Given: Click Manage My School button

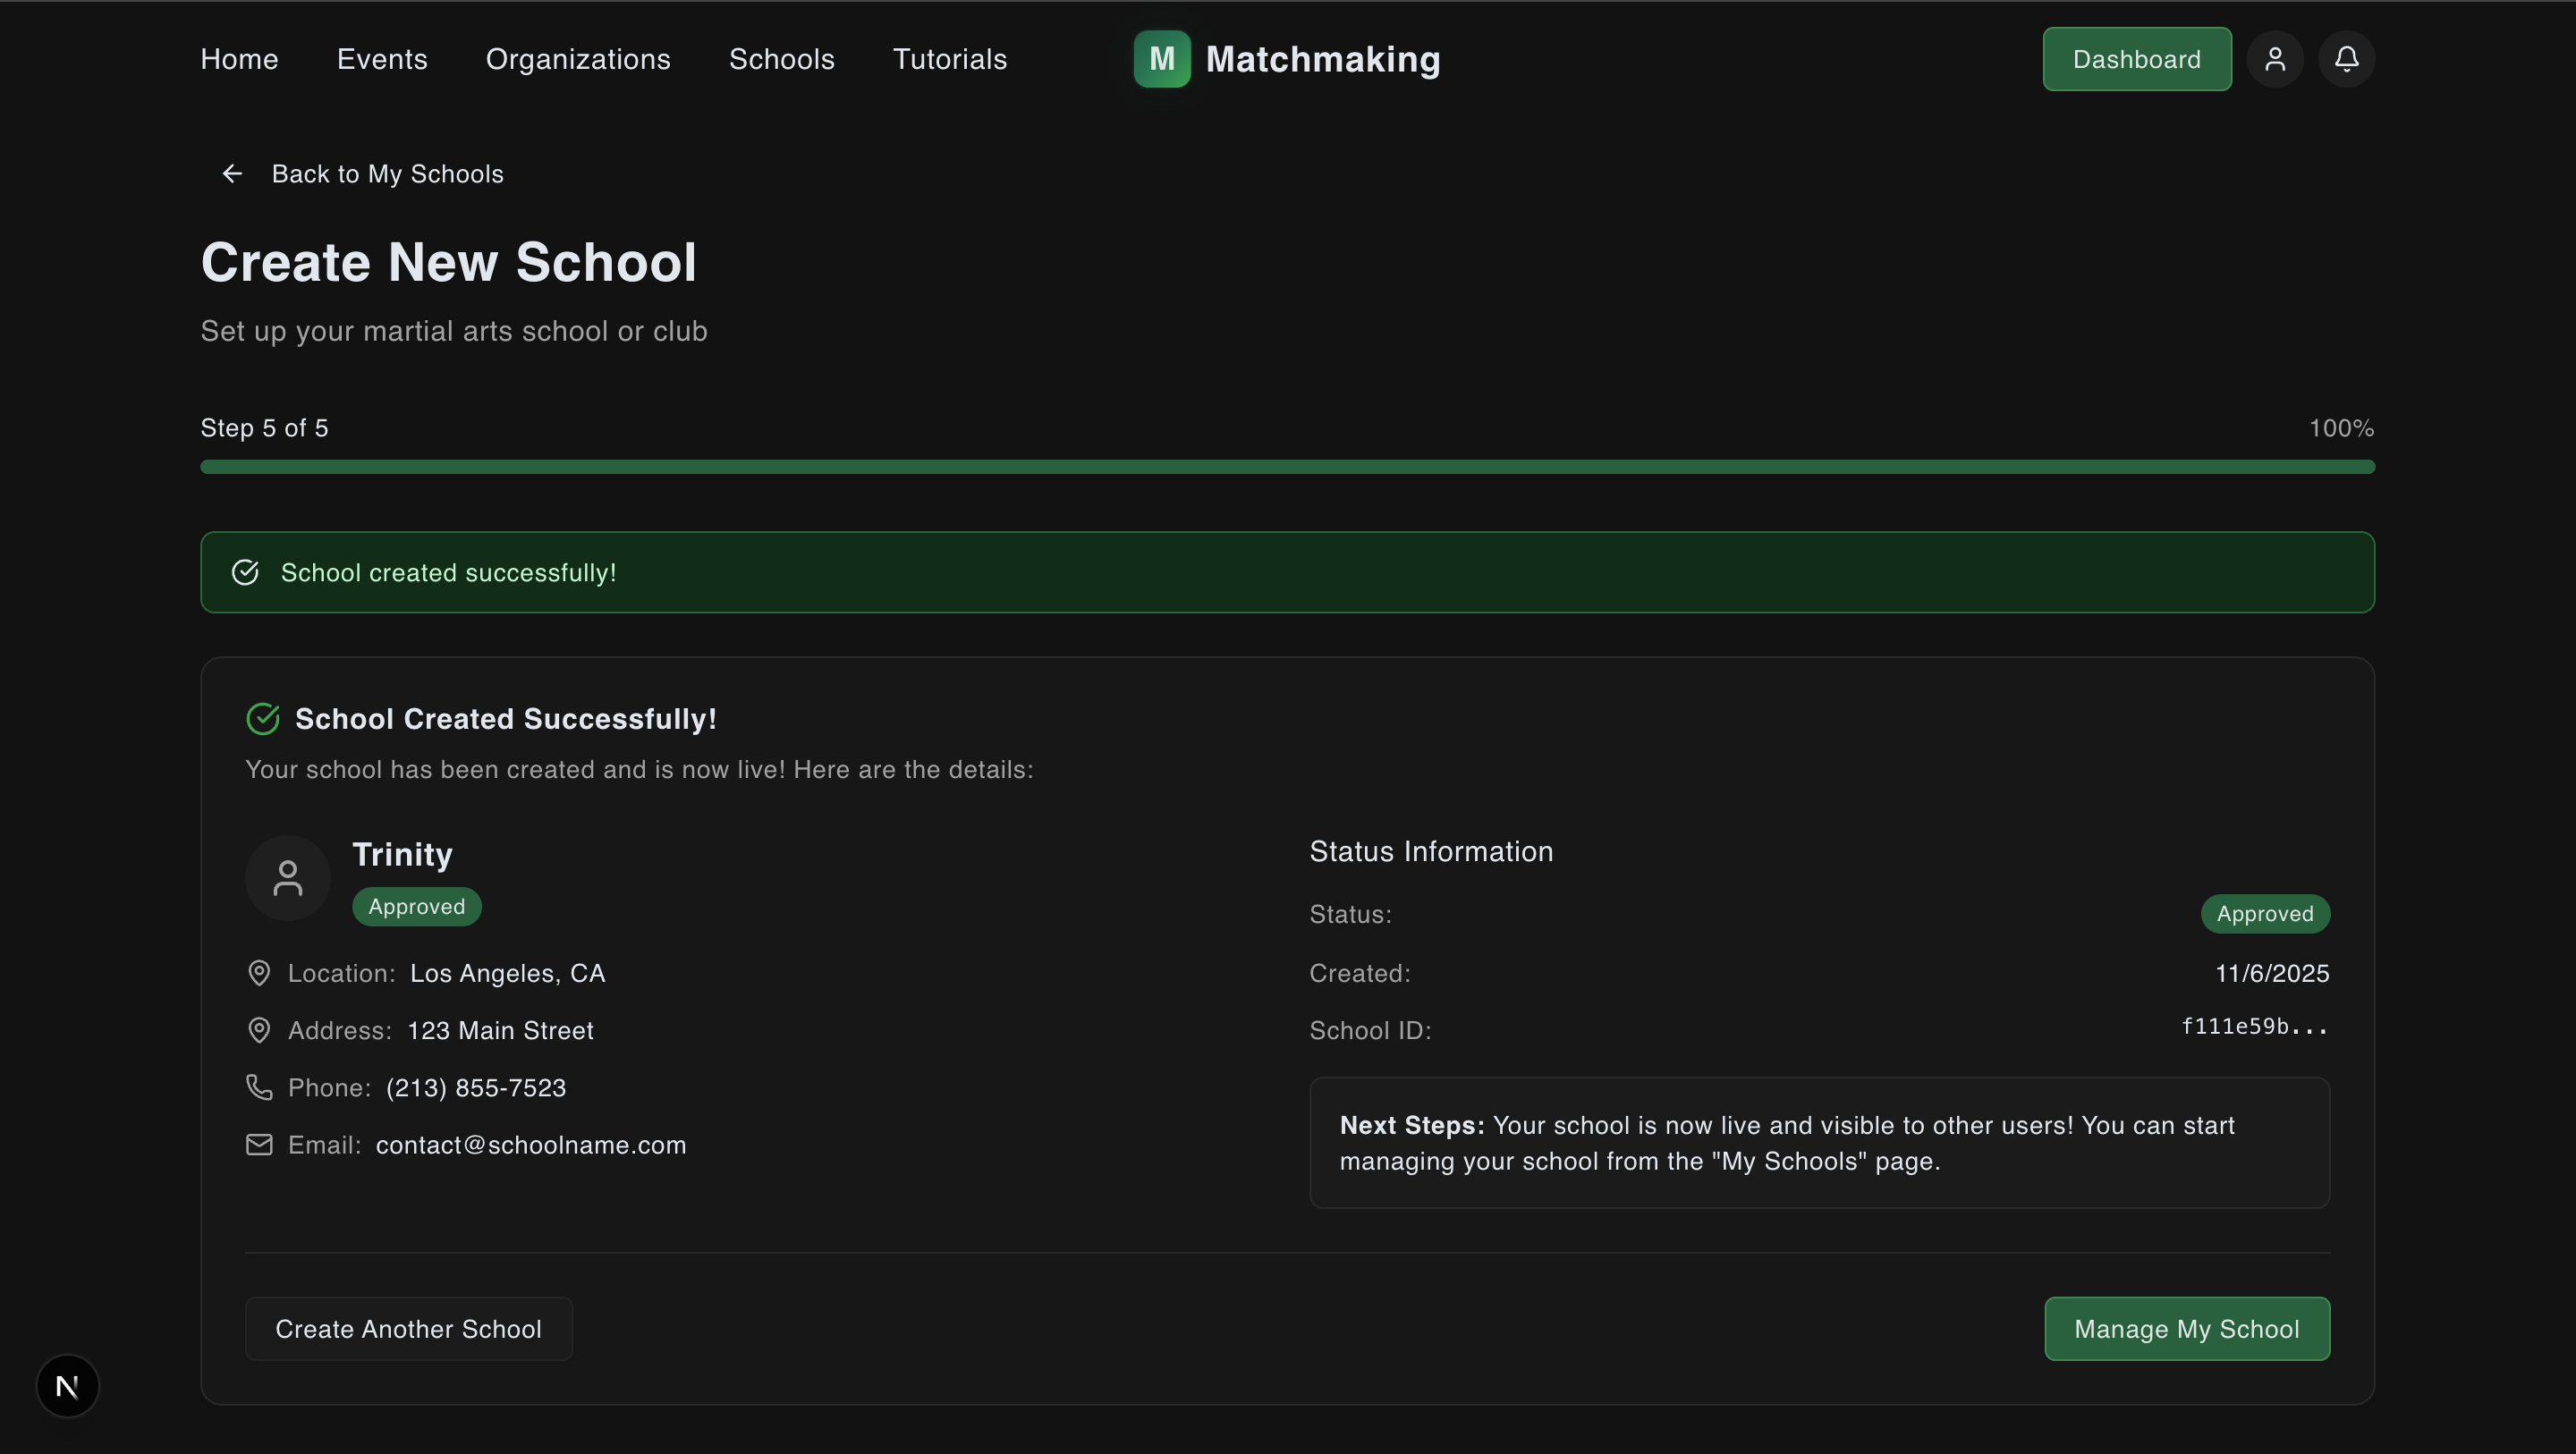Looking at the screenshot, I should (2187, 1329).
